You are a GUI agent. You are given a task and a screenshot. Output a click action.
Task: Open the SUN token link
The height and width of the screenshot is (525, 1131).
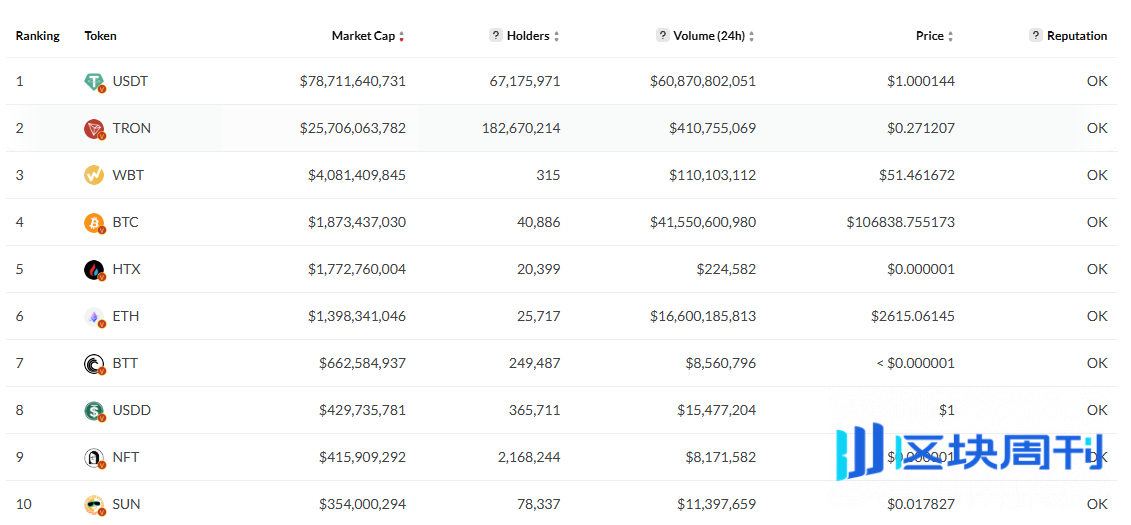[126, 504]
